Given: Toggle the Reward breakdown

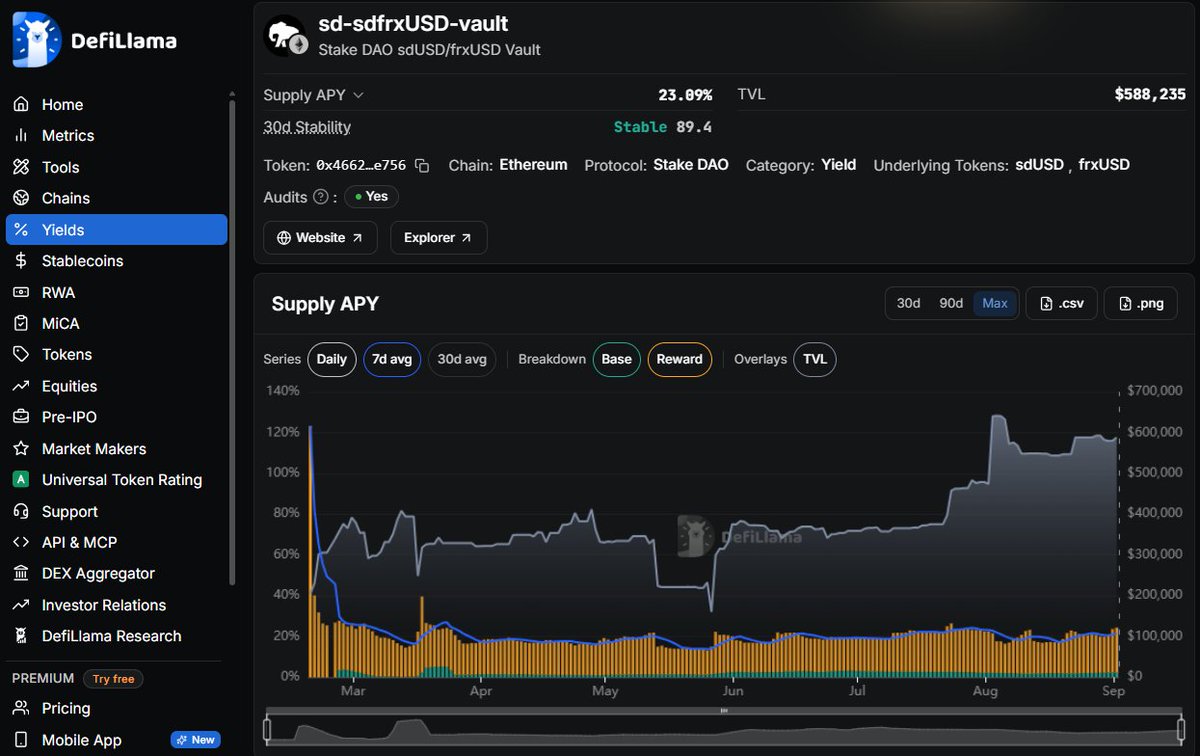Looking at the screenshot, I should point(680,359).
